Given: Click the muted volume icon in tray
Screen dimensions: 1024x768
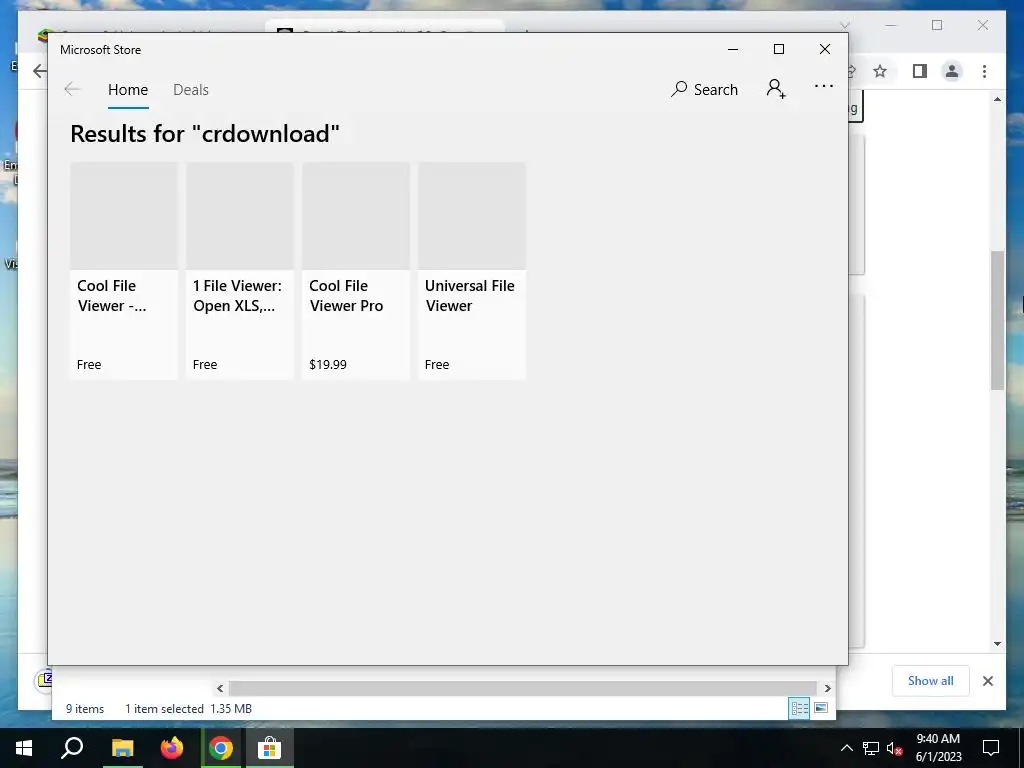Looking at the screenshot, I should pyautogui.click(x=895, y=748).
